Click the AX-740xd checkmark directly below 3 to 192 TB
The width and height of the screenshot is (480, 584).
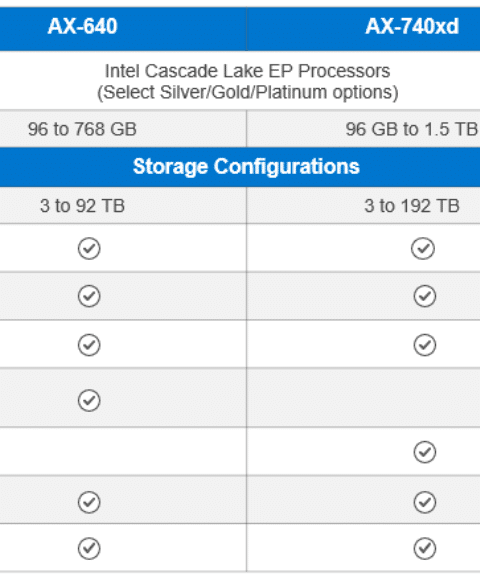pos(423,248)
